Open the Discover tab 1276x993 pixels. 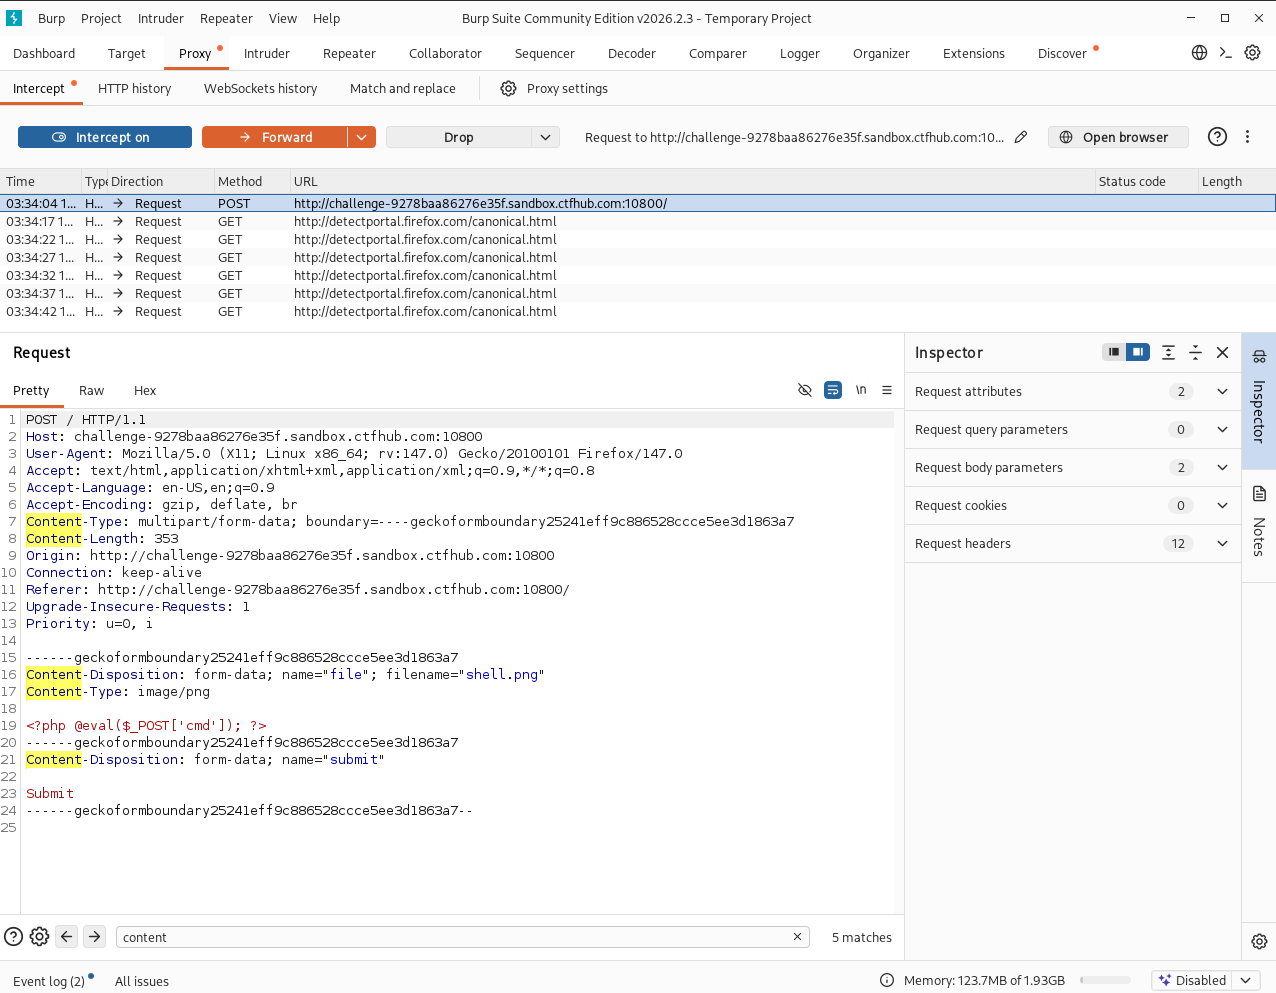pos(1062,53)
